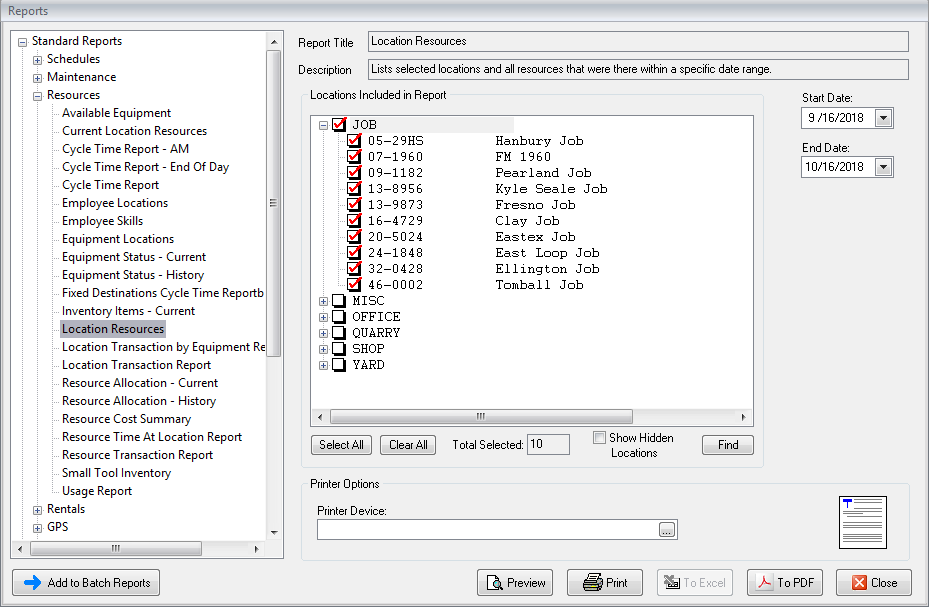Enable Show Hidden Locations checkbox
Screen dimensions: 929x607
click(599, 438)
